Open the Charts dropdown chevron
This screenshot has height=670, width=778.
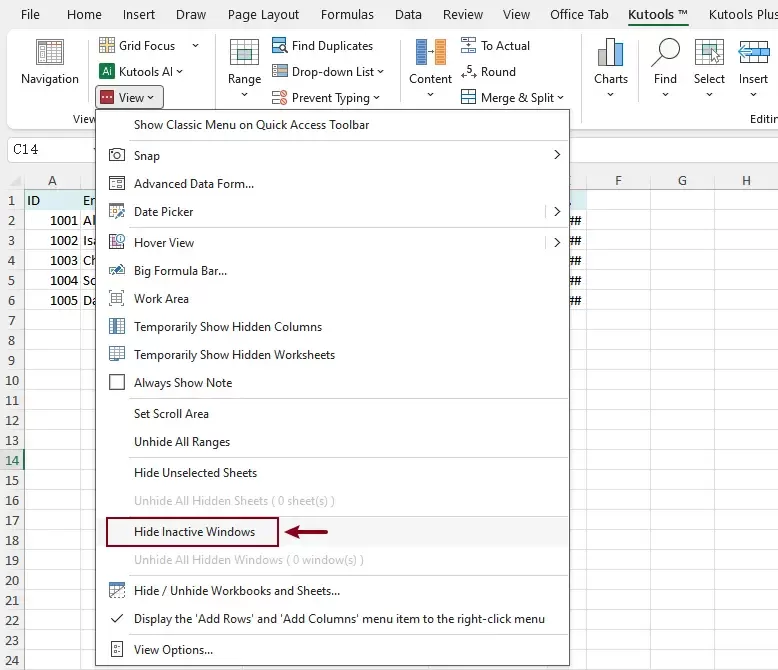(611, 95)
